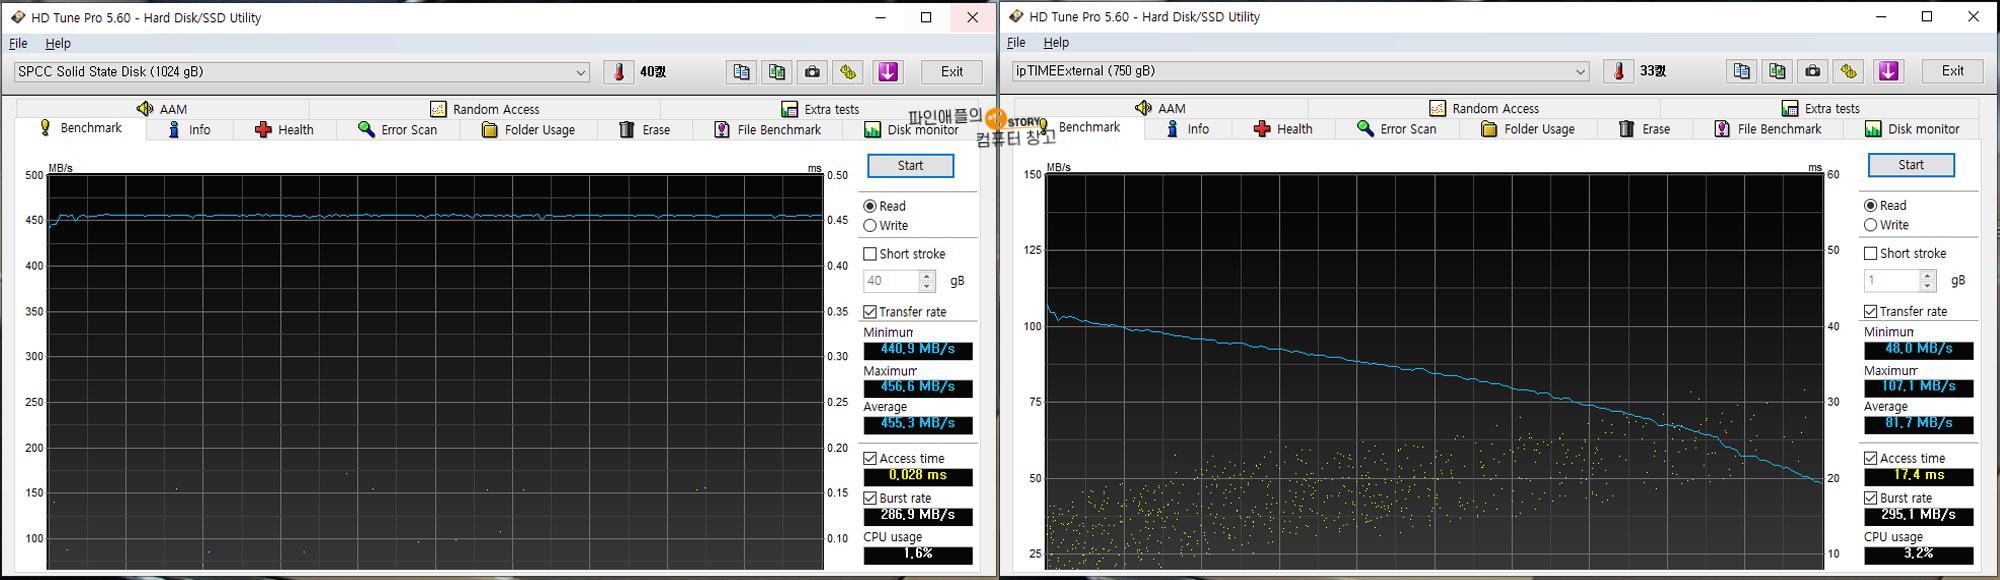Click average value 455.3 MB/s
Viewport: 2000px width, 580px height.
tap(918, 424)
